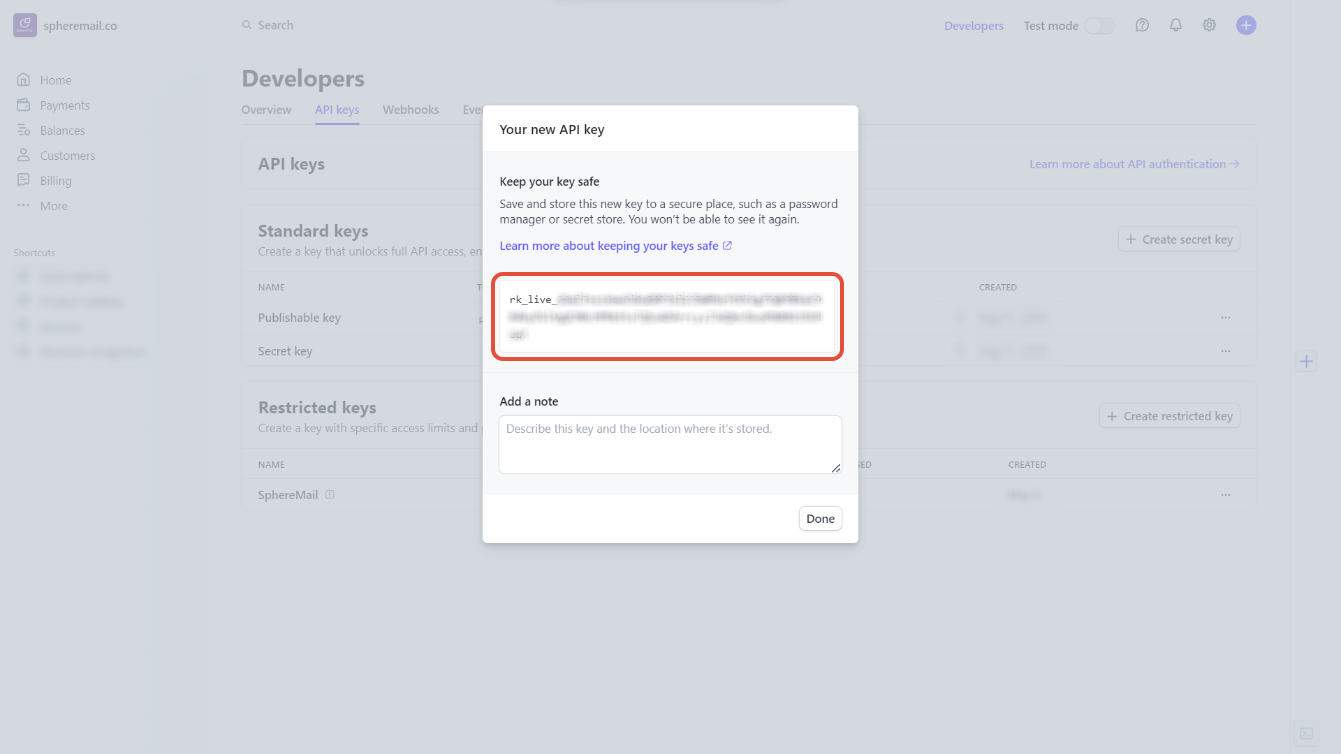
Task: Click the spheremail.co account logo icon
Action: coord(25,25)
